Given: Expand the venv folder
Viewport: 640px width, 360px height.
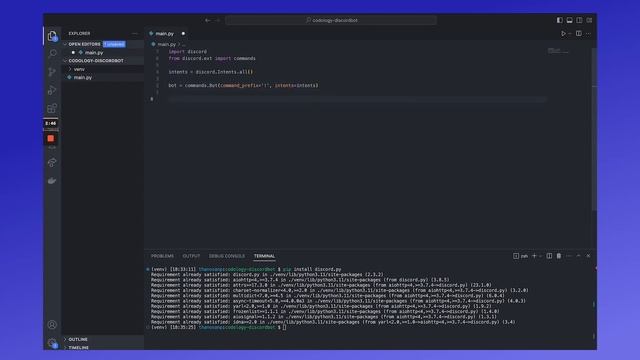Looking at the screenshot, I should 79,69.
